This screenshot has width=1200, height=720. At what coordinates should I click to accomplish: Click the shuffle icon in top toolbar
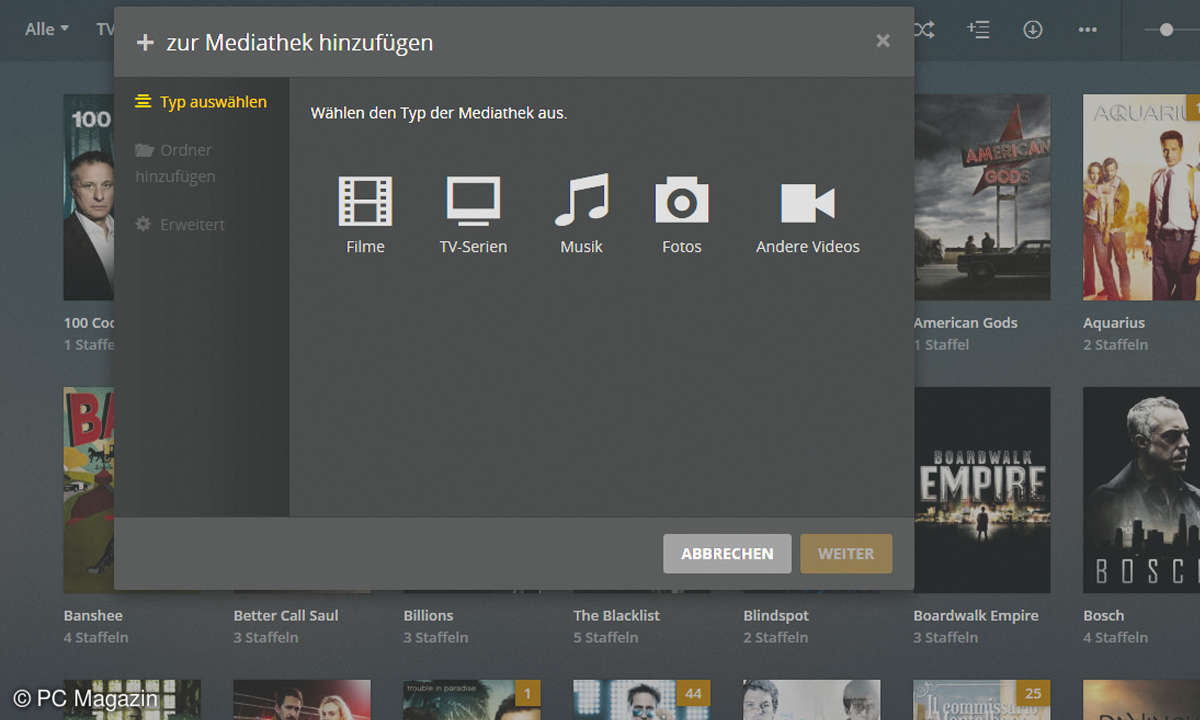[x=923, y=30]
